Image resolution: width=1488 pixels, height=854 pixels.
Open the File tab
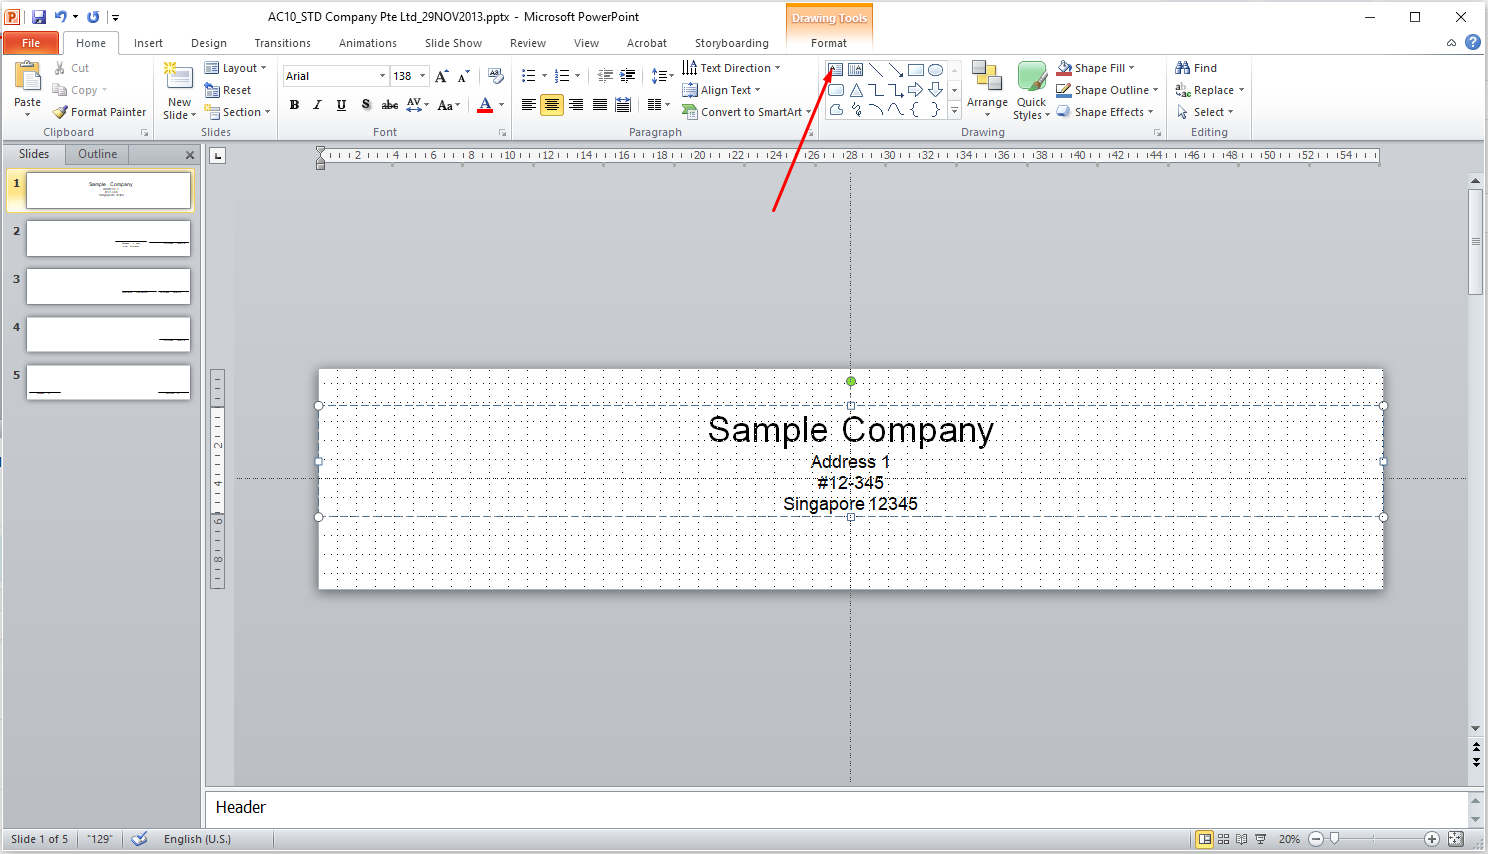click(x=31, y=43)
